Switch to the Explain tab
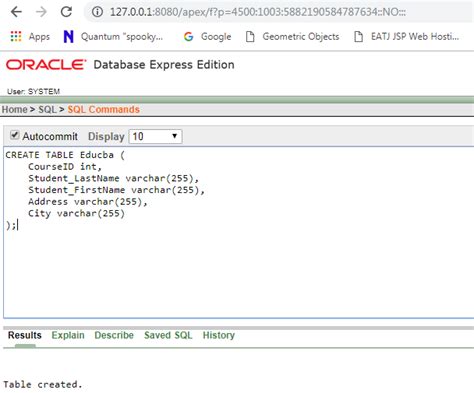The image size is (474, 393). (68, 335)
